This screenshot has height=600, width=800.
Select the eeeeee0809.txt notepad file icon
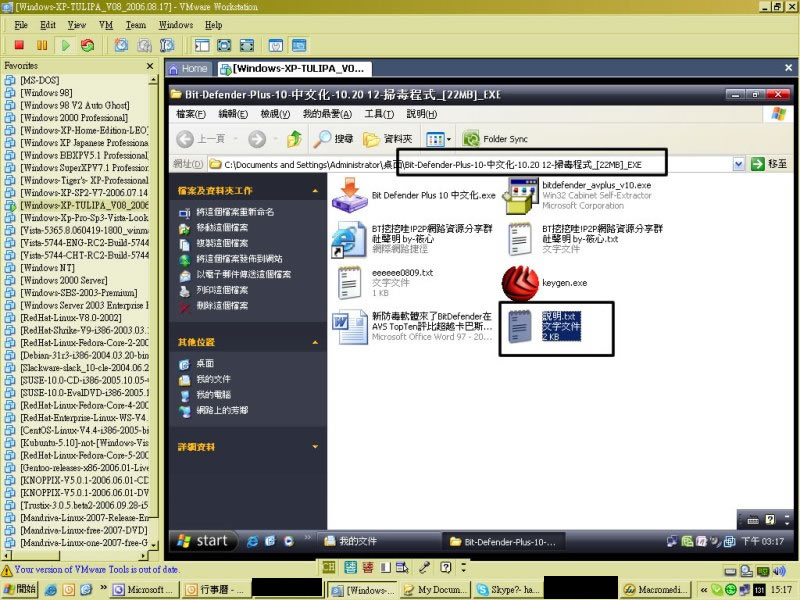point(350,283)
